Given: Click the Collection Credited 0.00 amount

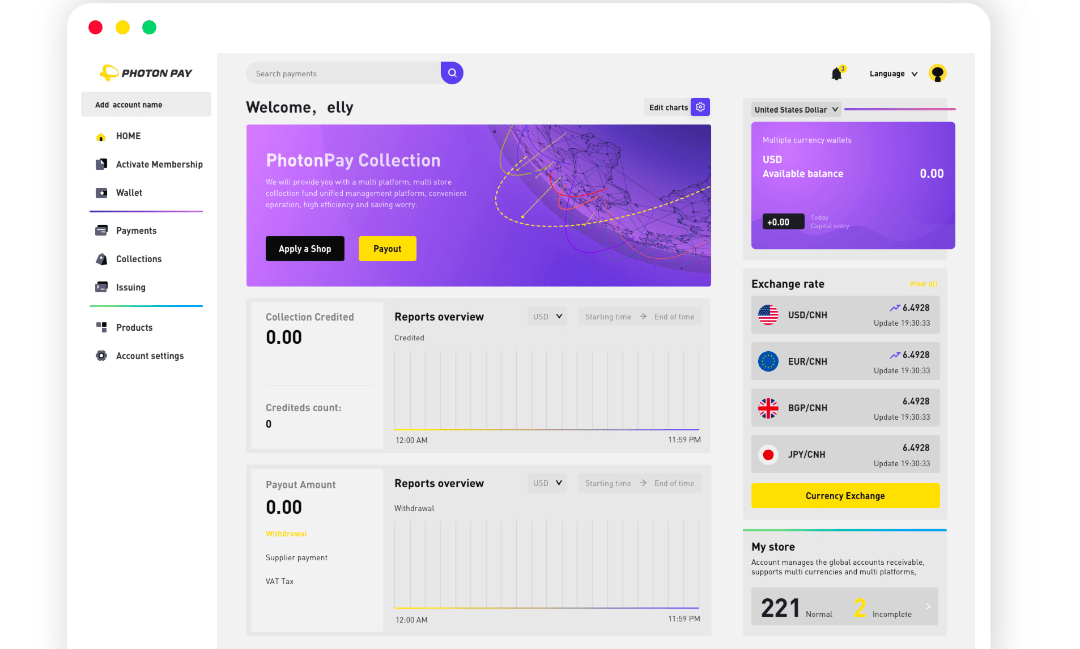Looking at the screenshot, I should click(x=284, y=338).
